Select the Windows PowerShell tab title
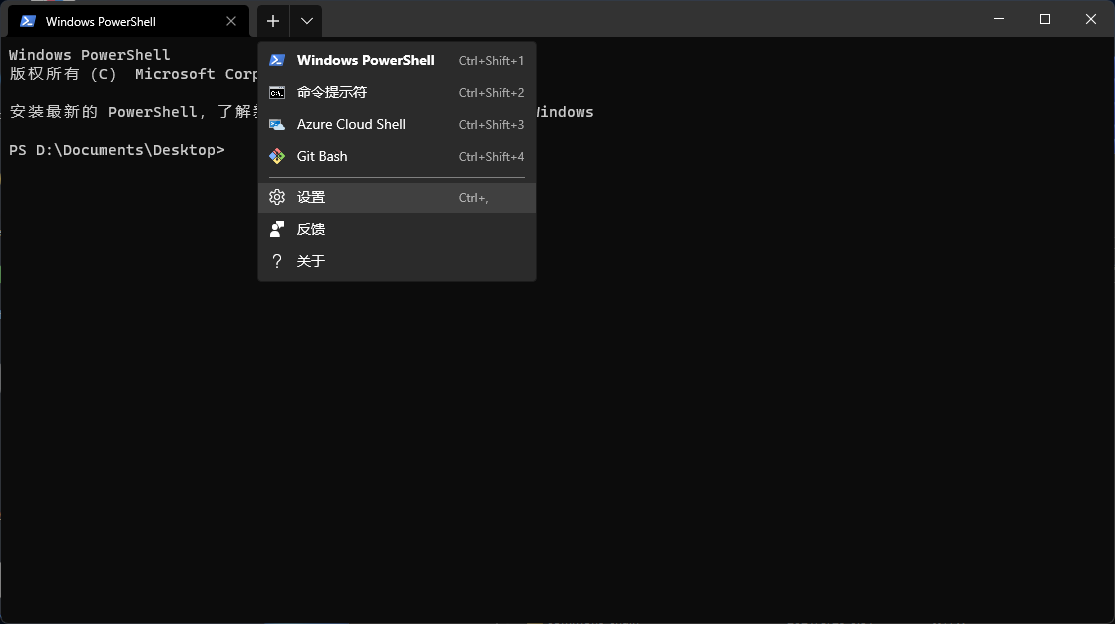This screenshot has width=1115, height=624. pos(100,21)
